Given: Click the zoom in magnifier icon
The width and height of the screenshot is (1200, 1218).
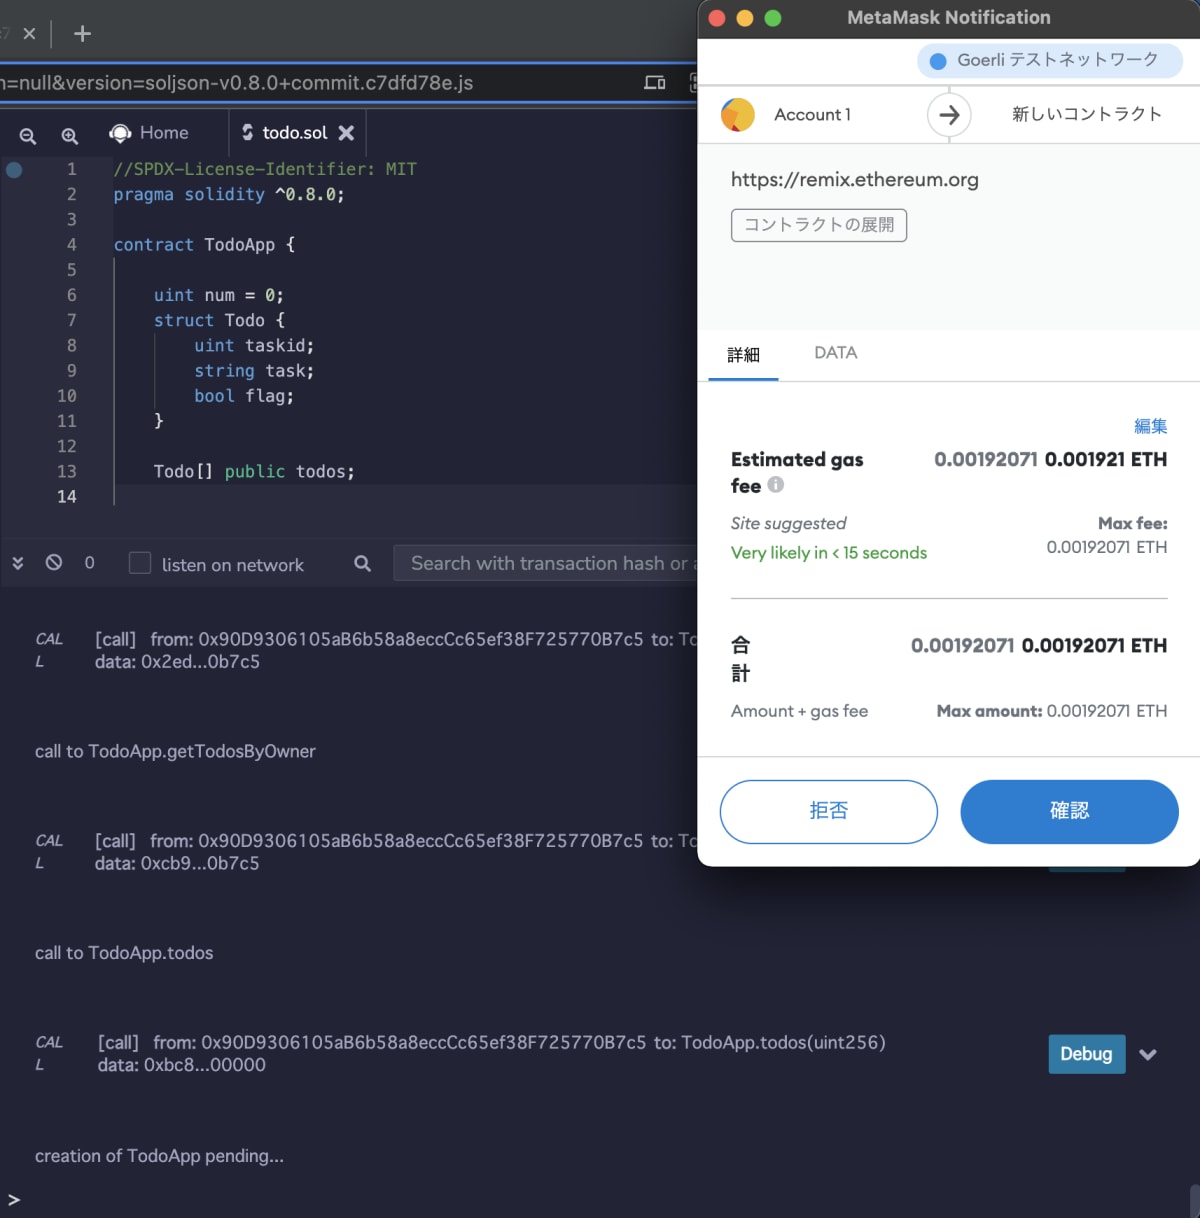Looking at the screenshot, I should pyautogui.click(x=69, y=136).
